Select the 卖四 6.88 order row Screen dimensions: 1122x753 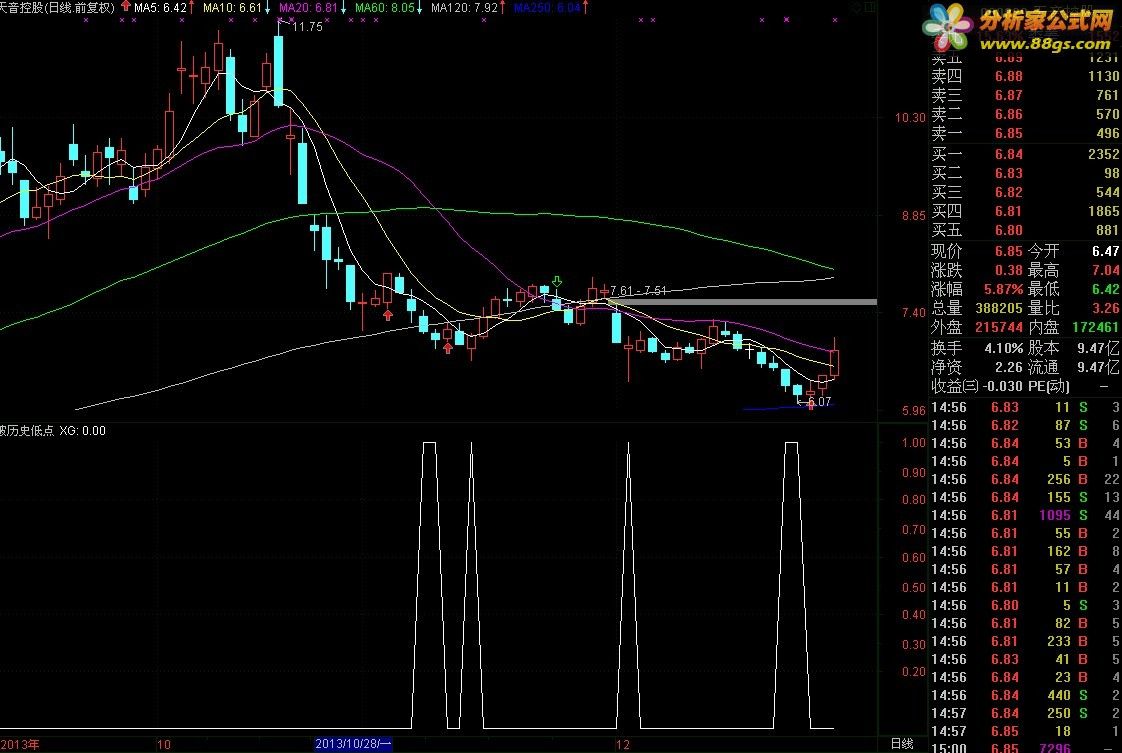1025,76
